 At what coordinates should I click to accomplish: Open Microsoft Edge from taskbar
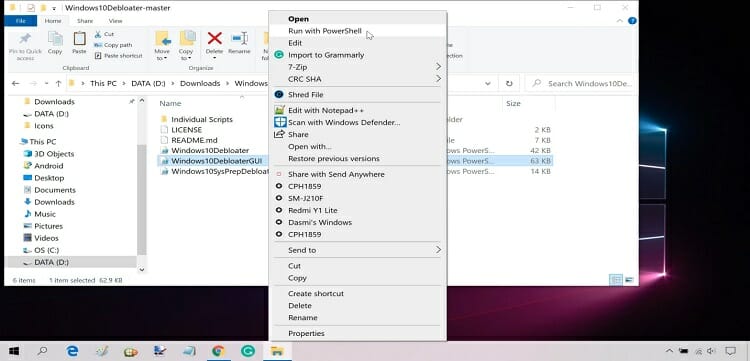coord(72,352)
